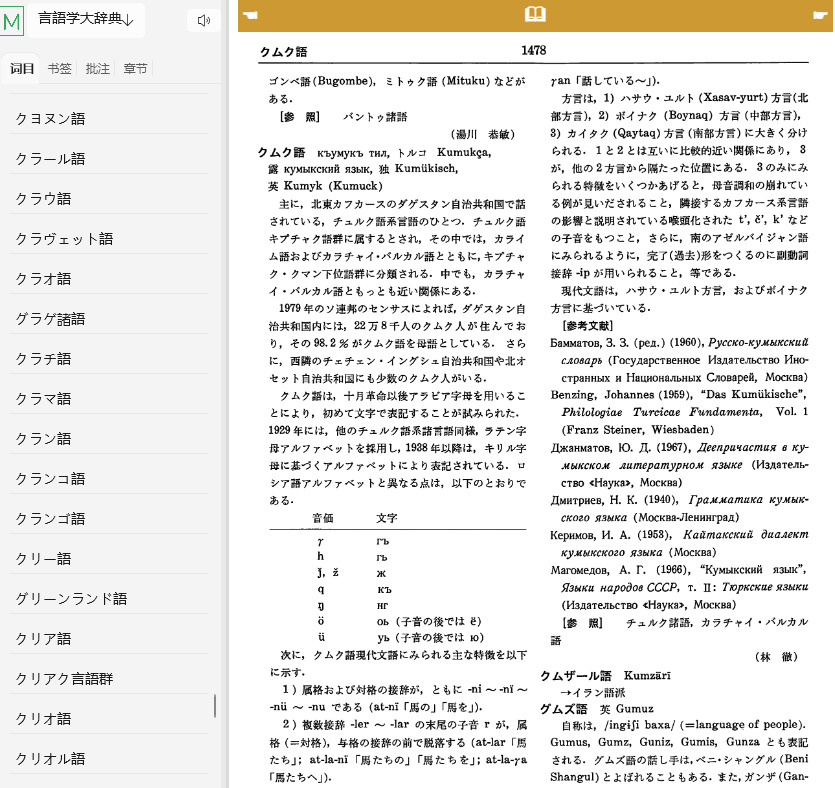The image size is (835, 788).
Task: Click the クムザール語 entry headword
Action: pyautogui.click(x=575, y=676)
